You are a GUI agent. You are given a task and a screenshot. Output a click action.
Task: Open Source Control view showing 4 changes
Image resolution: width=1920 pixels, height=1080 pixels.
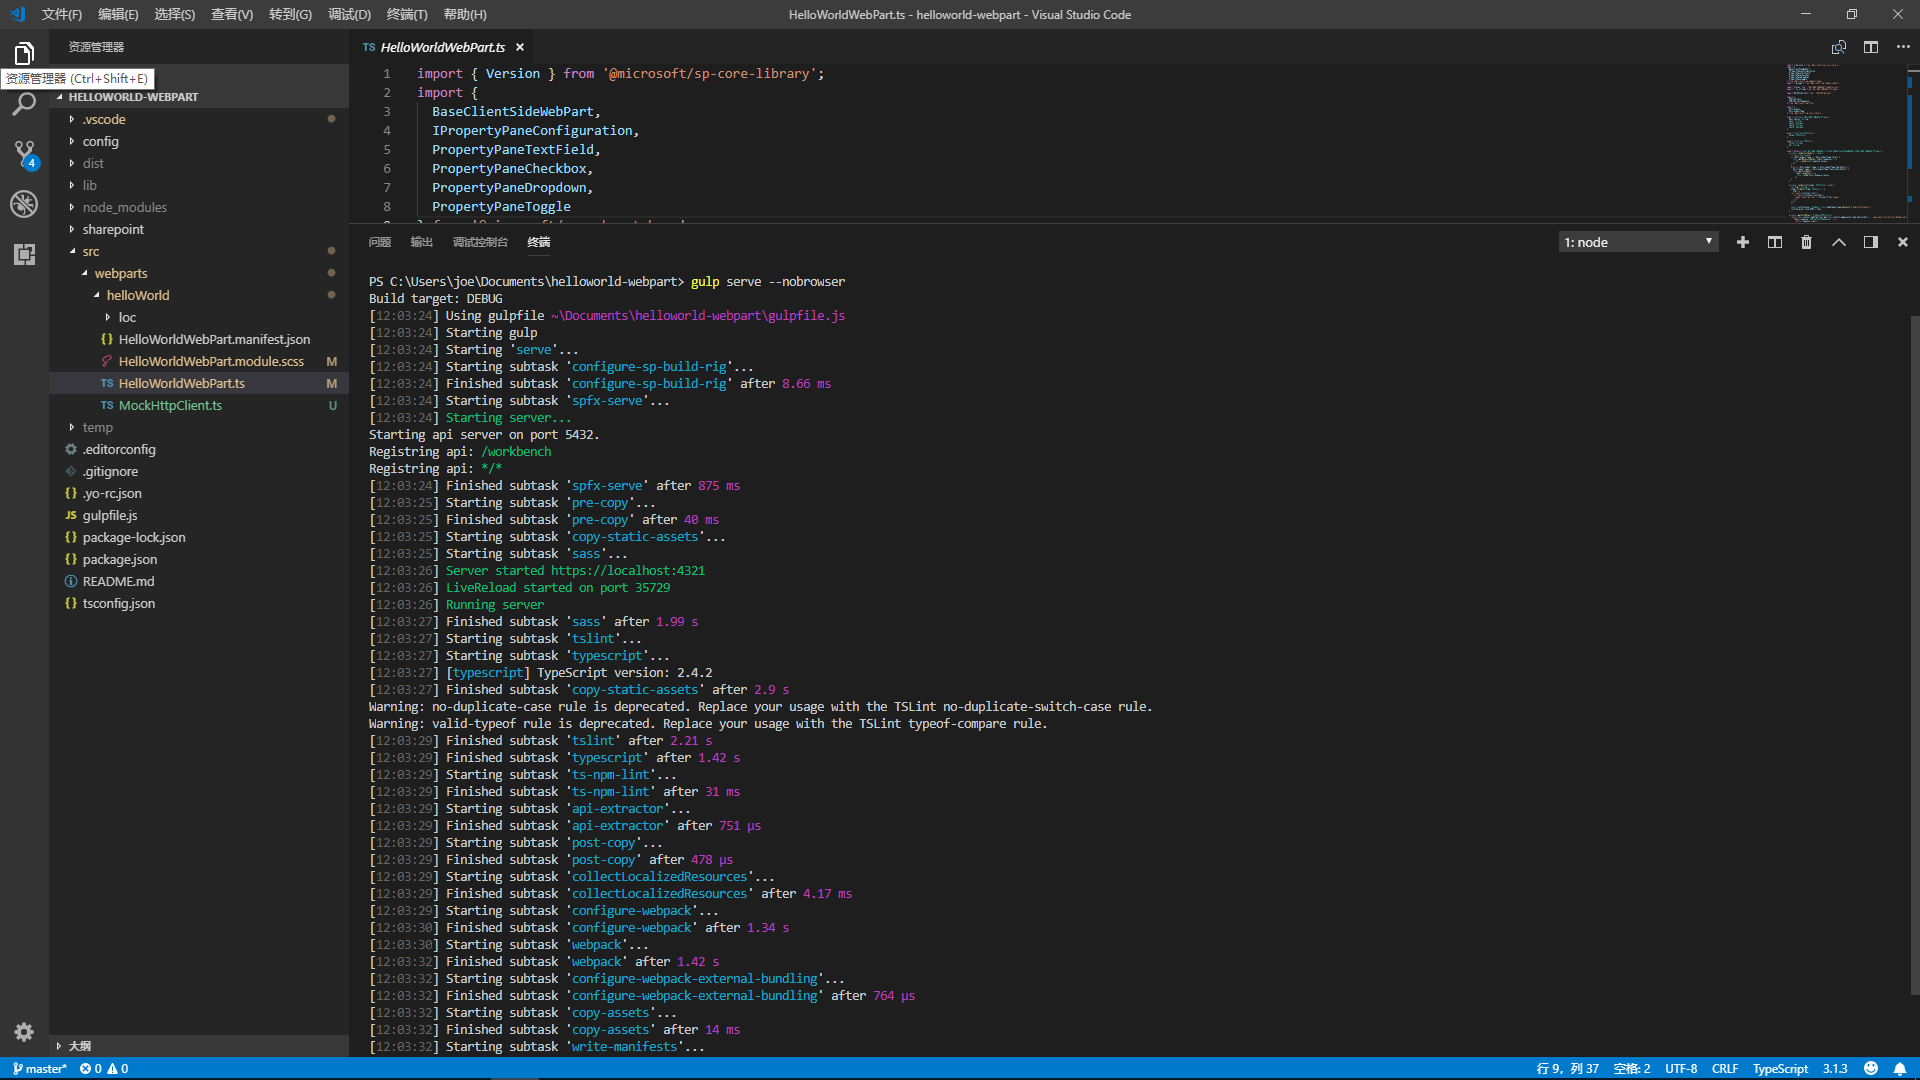tap(24, 154)
